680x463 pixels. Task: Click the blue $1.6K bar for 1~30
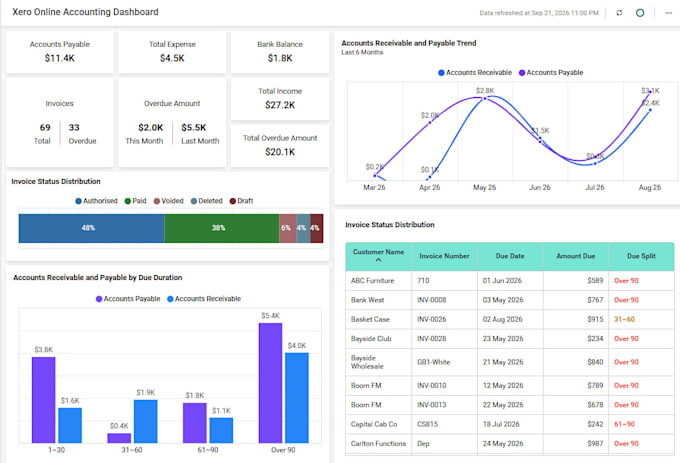tap(70, 425)
